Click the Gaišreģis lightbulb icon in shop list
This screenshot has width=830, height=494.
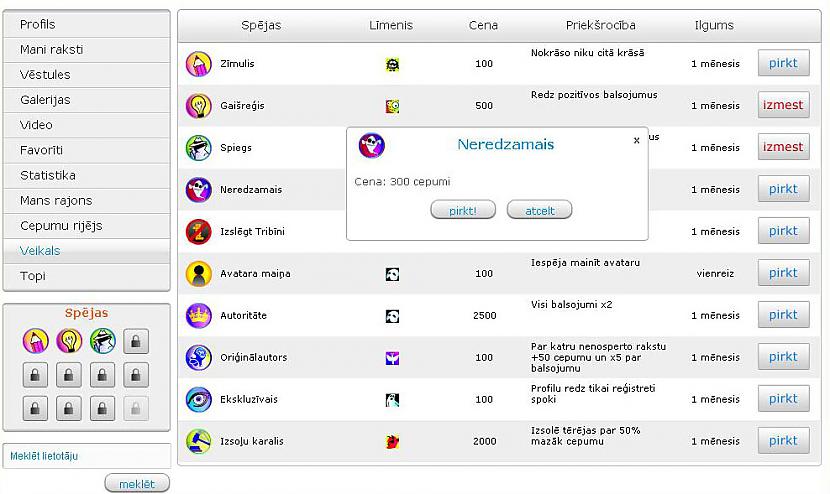(199, 105)
